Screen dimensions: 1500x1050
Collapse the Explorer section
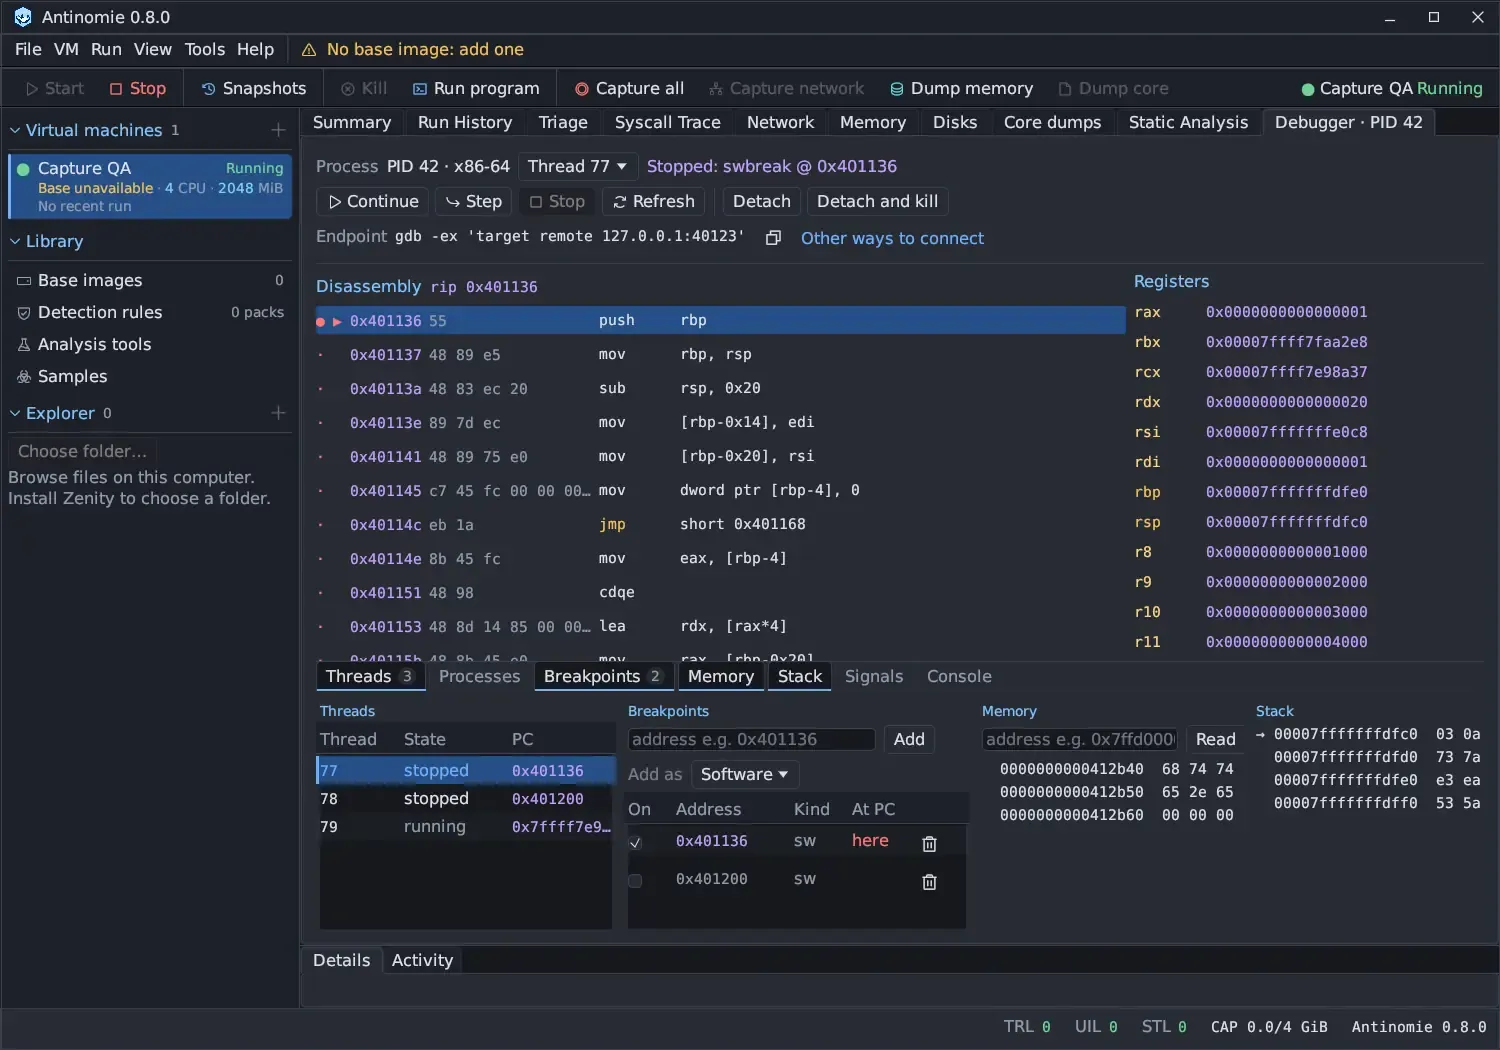click(15, 413)
